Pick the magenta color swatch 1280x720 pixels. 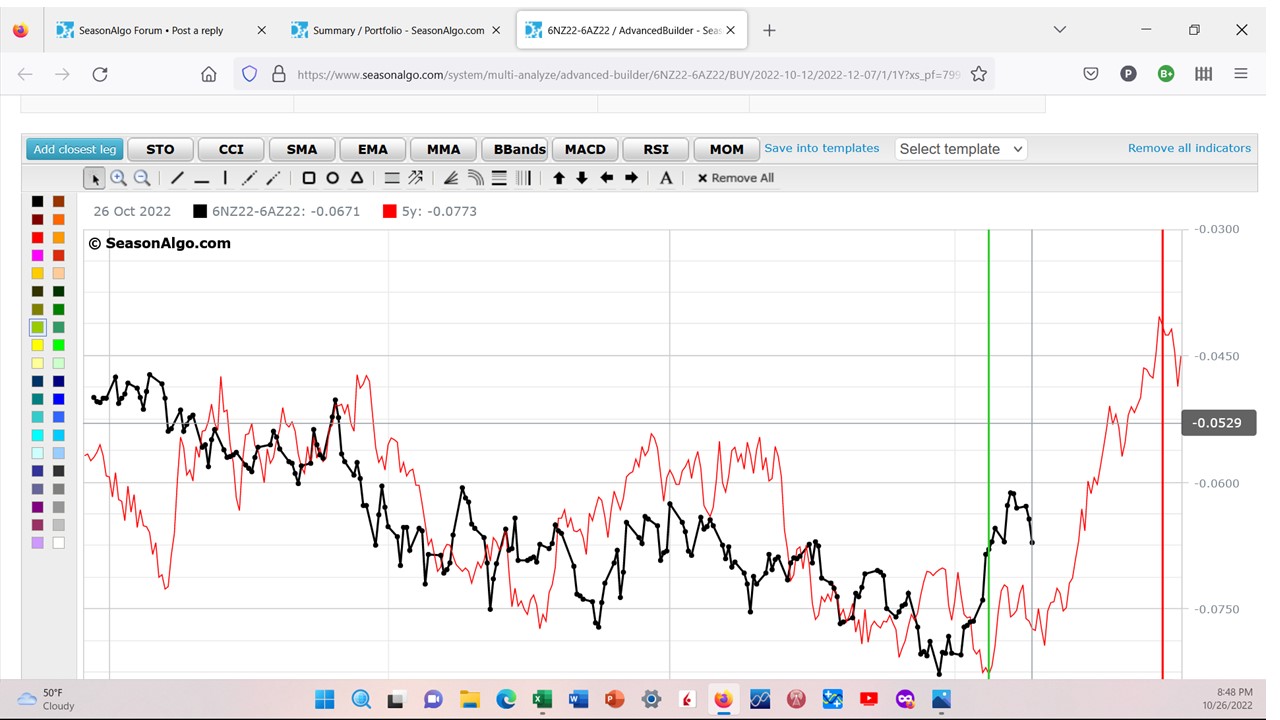click(37, 255)
